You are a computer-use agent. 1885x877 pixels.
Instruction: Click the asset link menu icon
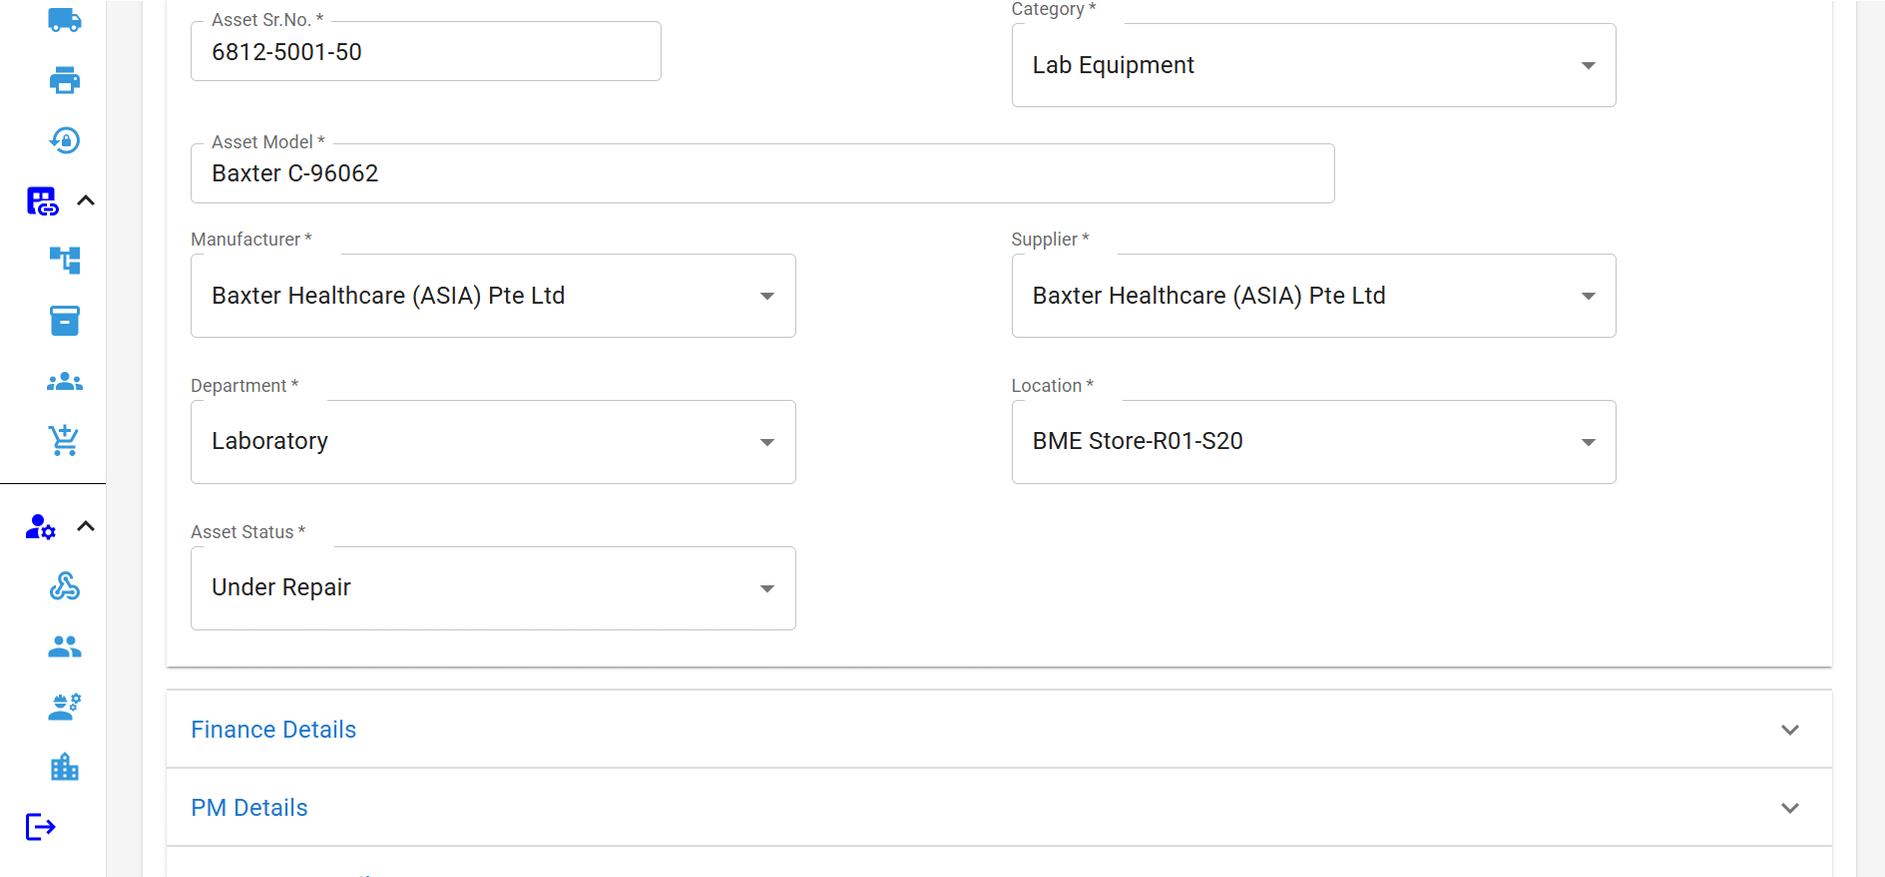[42, 201]
